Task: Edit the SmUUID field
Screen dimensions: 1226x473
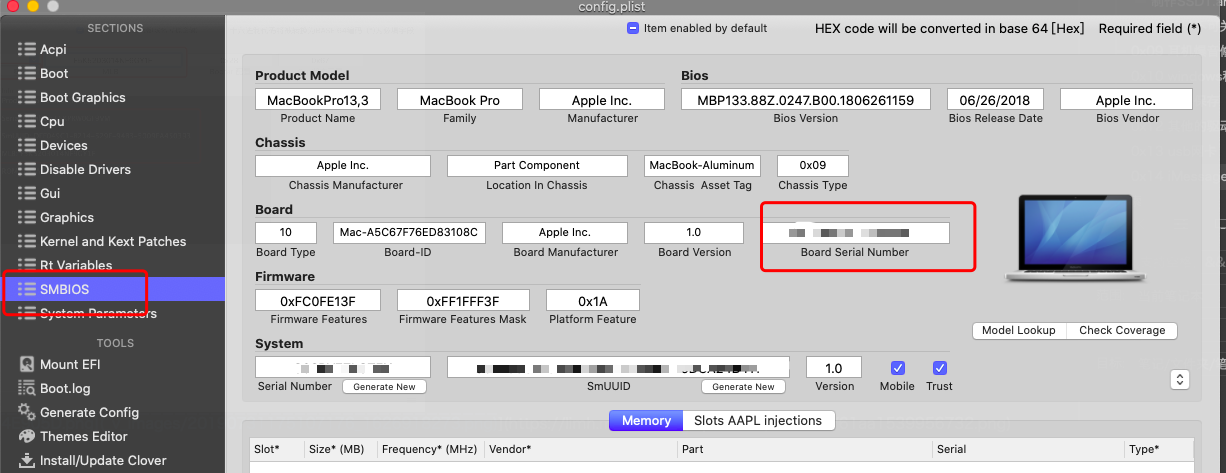Action: tap(618, 367)
